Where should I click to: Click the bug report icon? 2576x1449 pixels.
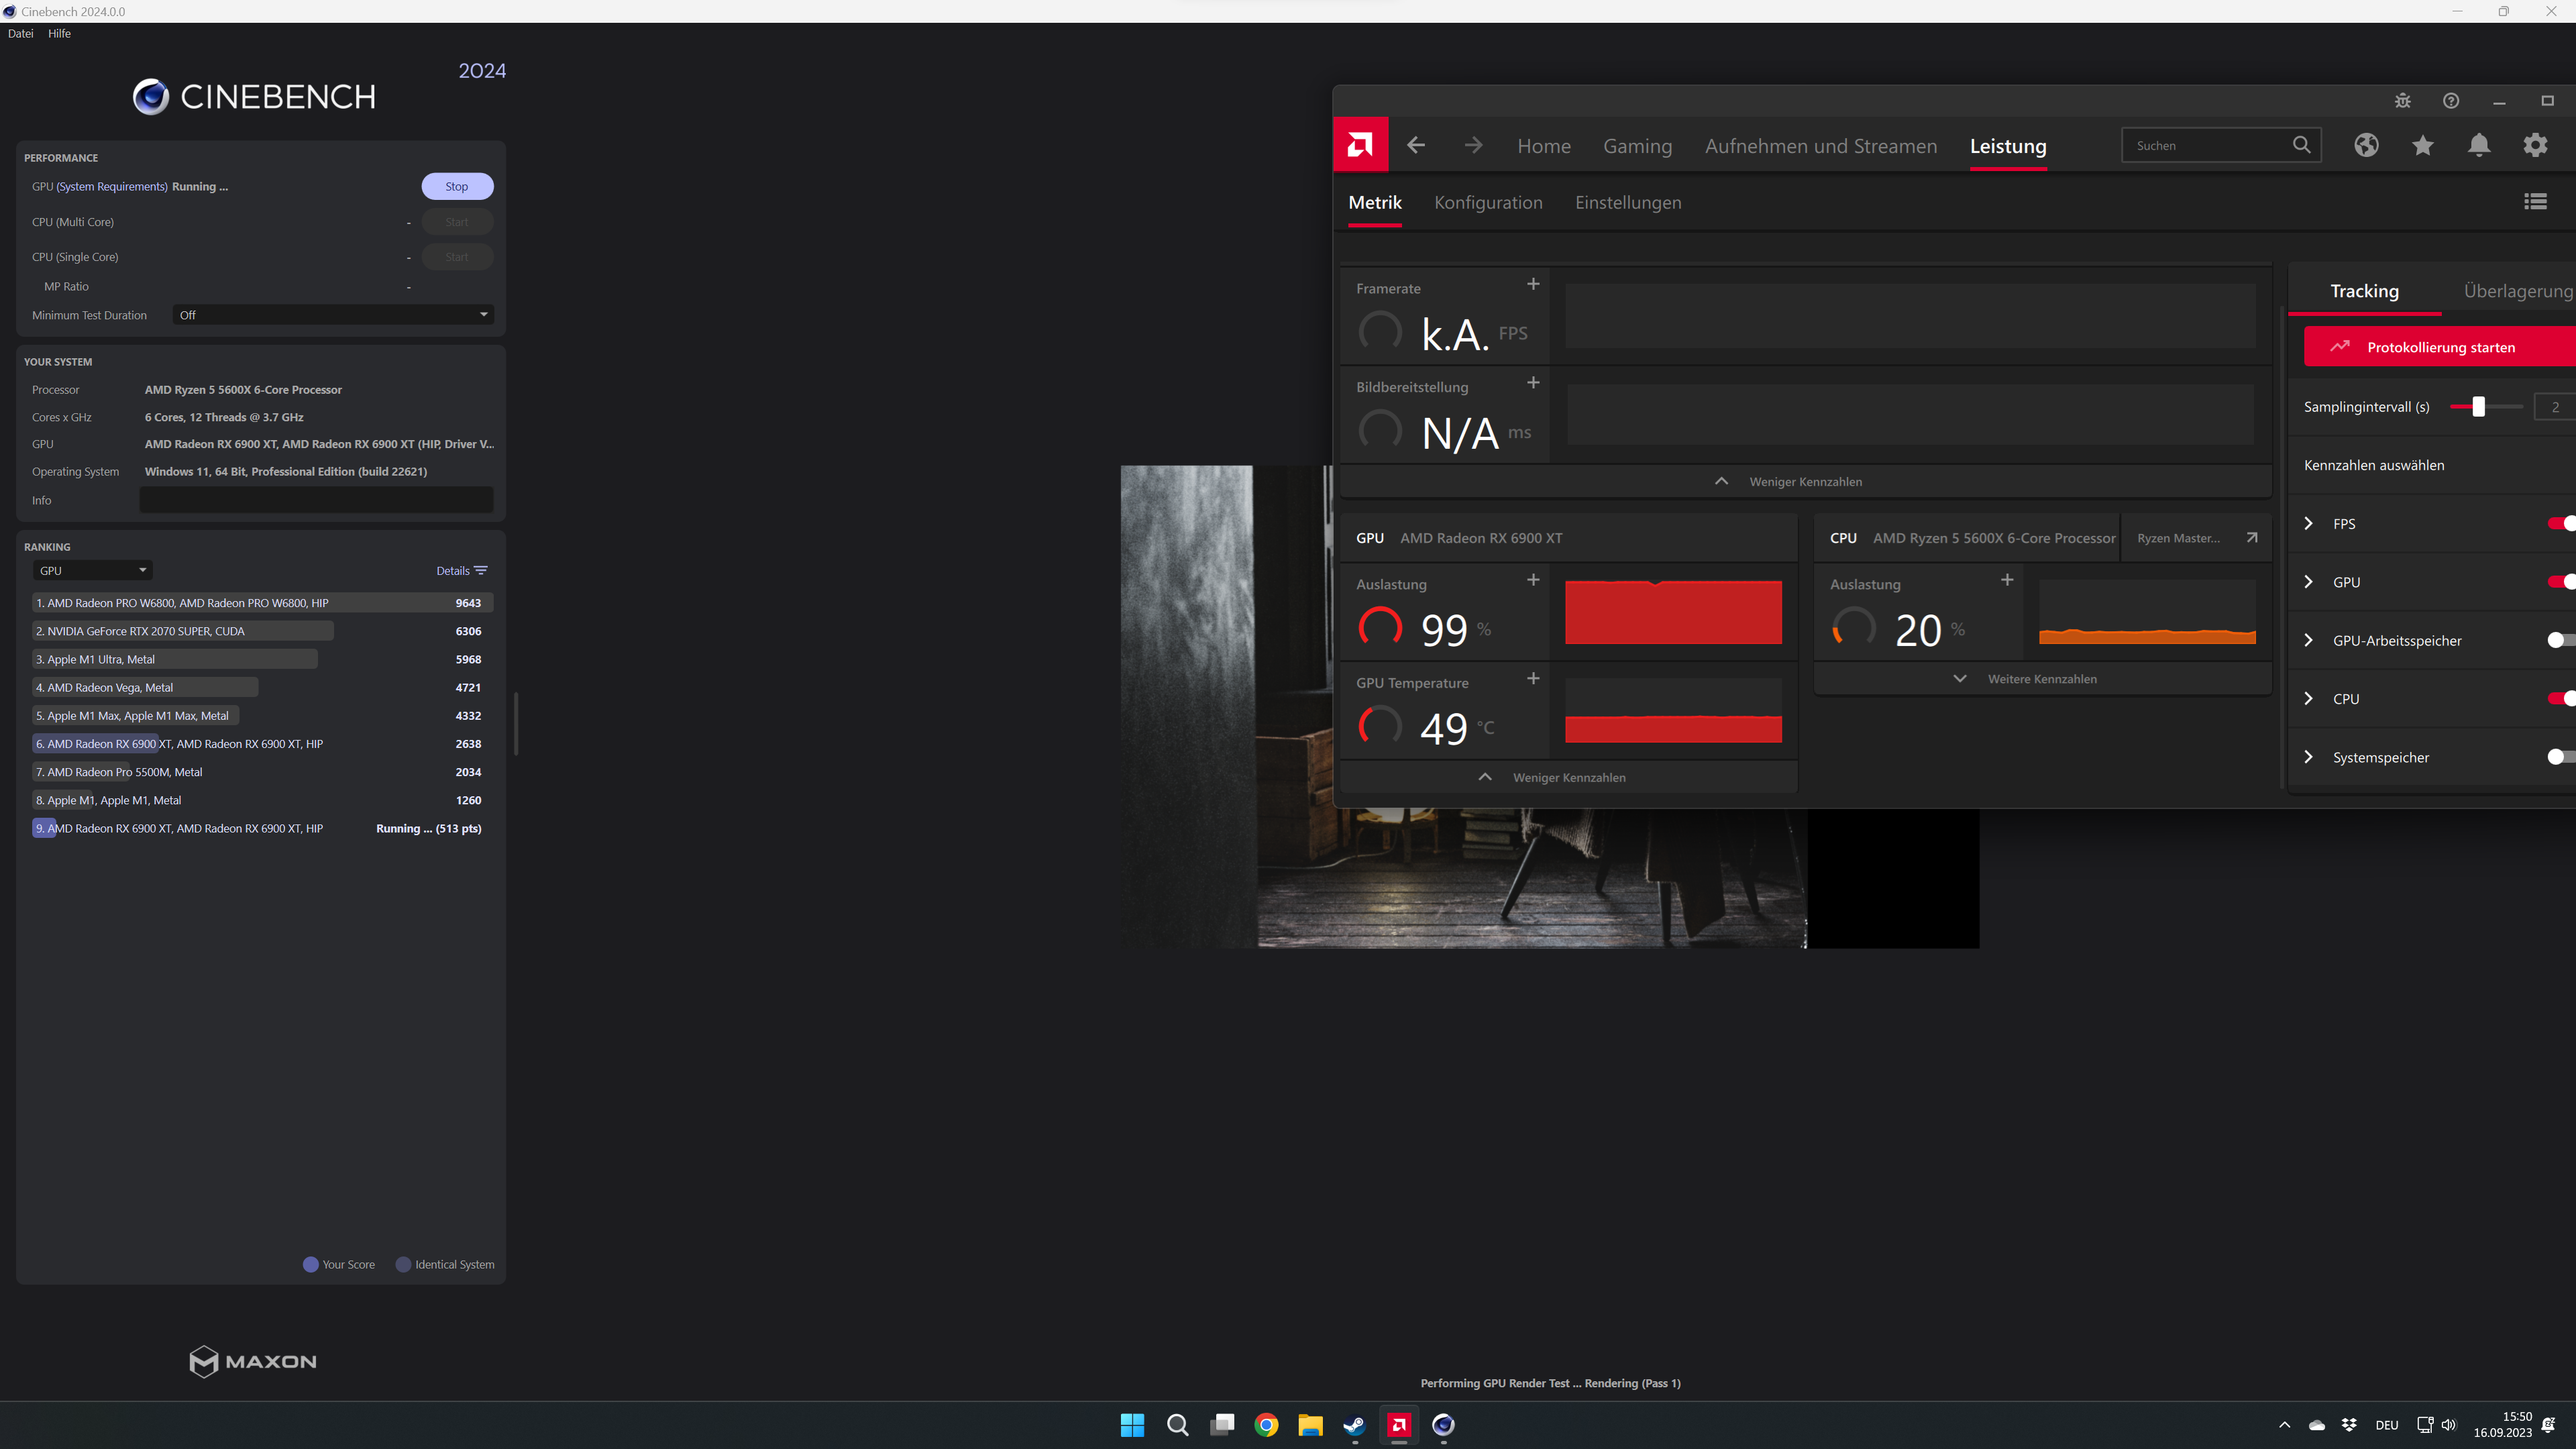point(2402,101)
